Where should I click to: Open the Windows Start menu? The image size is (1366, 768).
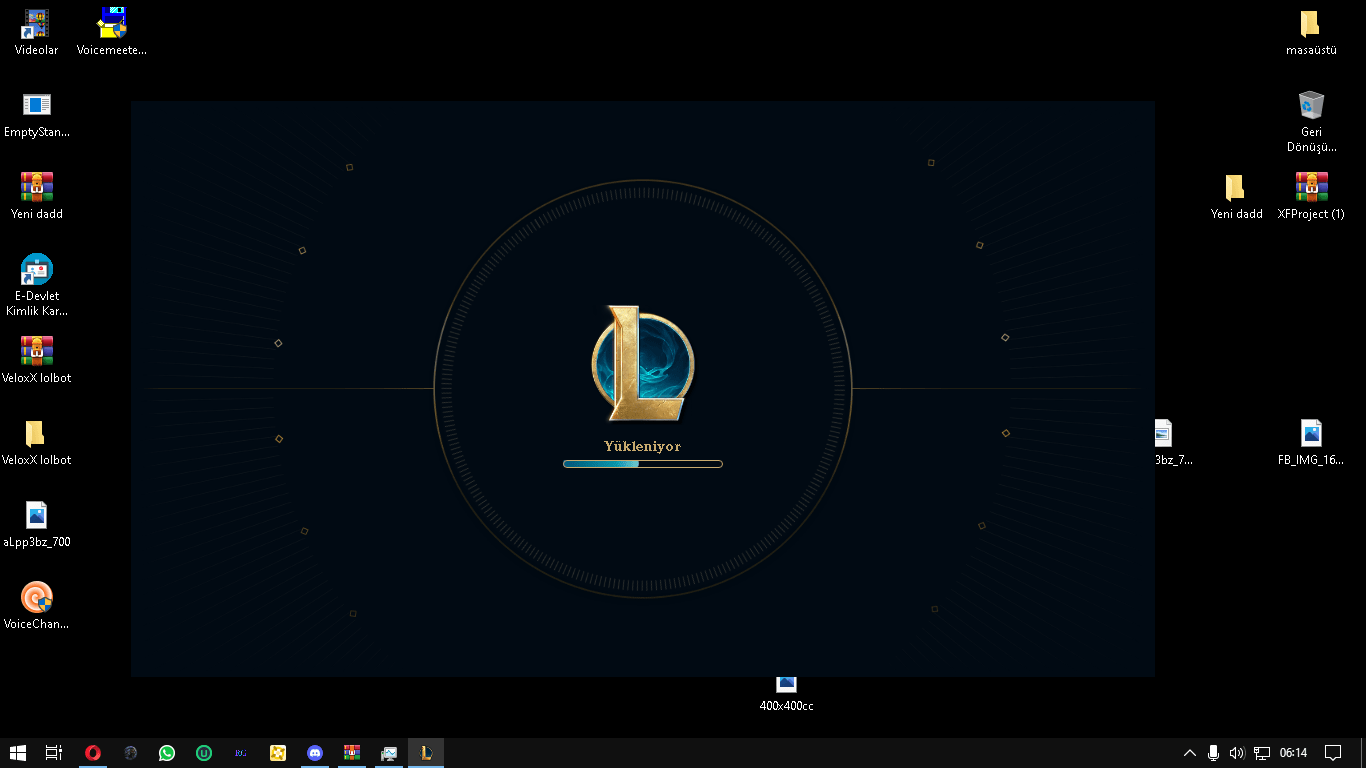tap(18, 753)
